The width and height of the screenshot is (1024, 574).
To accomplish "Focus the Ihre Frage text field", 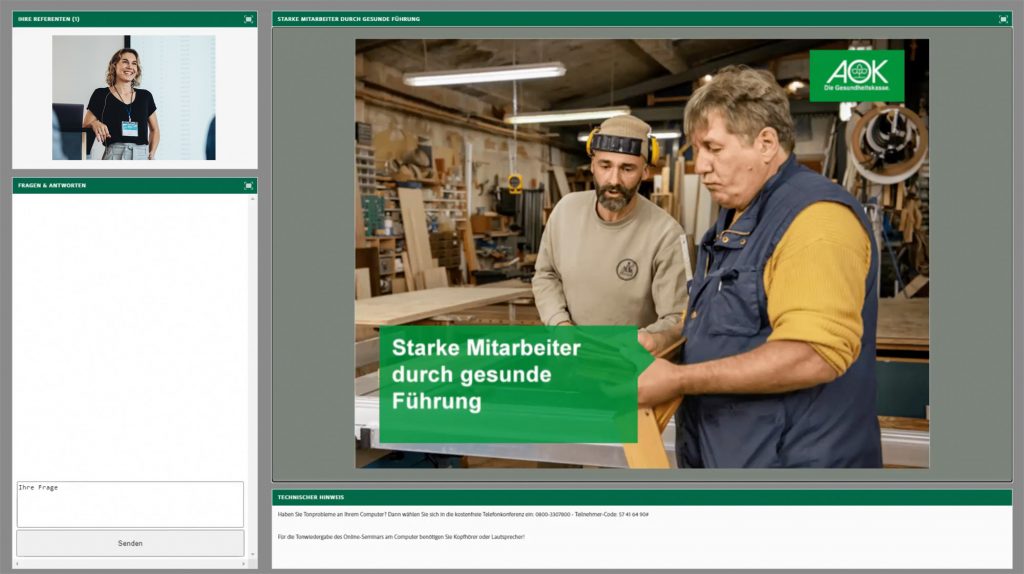I will 130,505.
